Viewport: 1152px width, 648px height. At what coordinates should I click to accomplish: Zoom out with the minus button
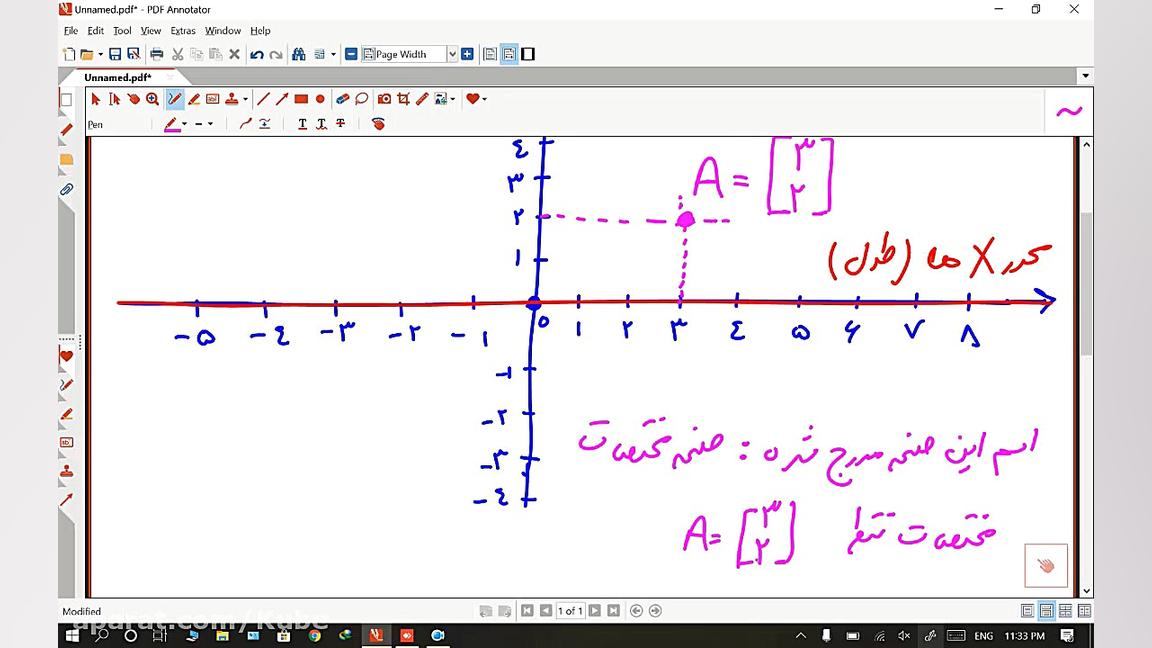click(x=351, y=54)
